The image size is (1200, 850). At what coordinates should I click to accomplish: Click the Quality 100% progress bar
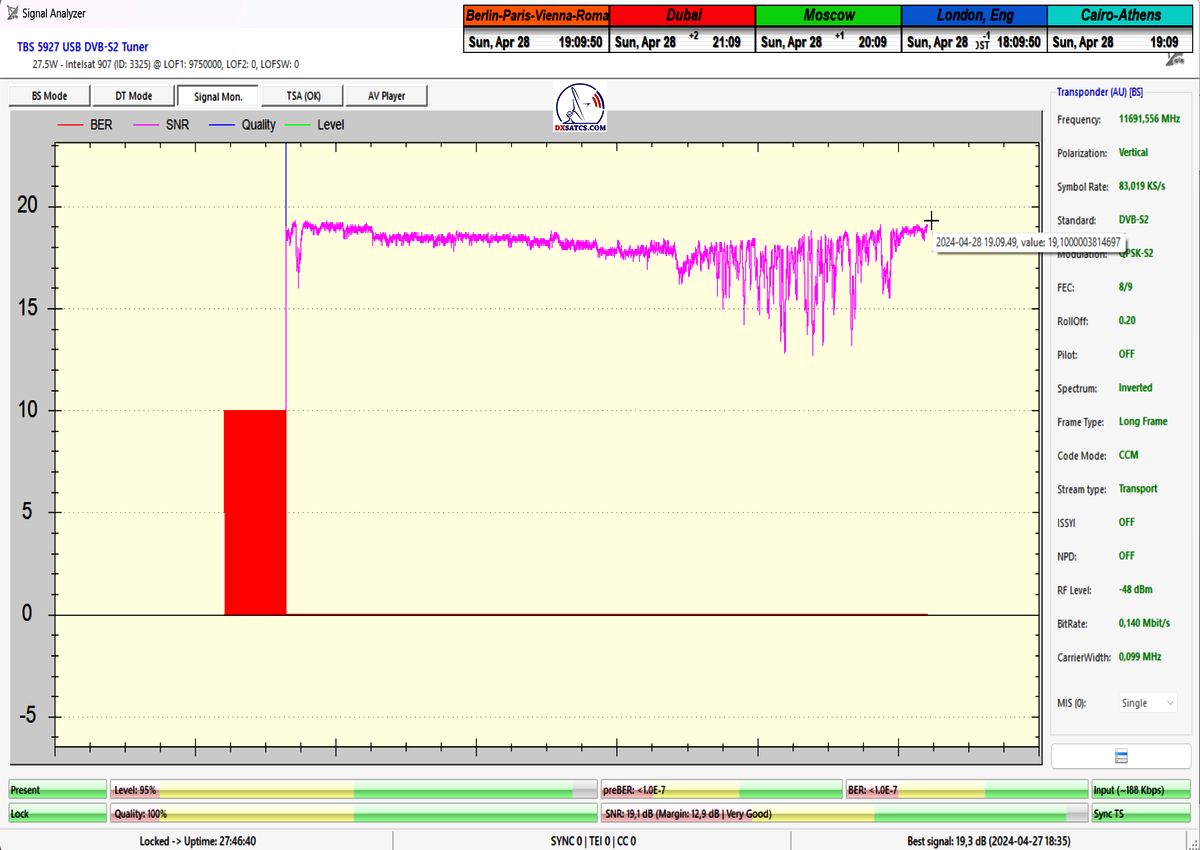[x=354, y=814]
